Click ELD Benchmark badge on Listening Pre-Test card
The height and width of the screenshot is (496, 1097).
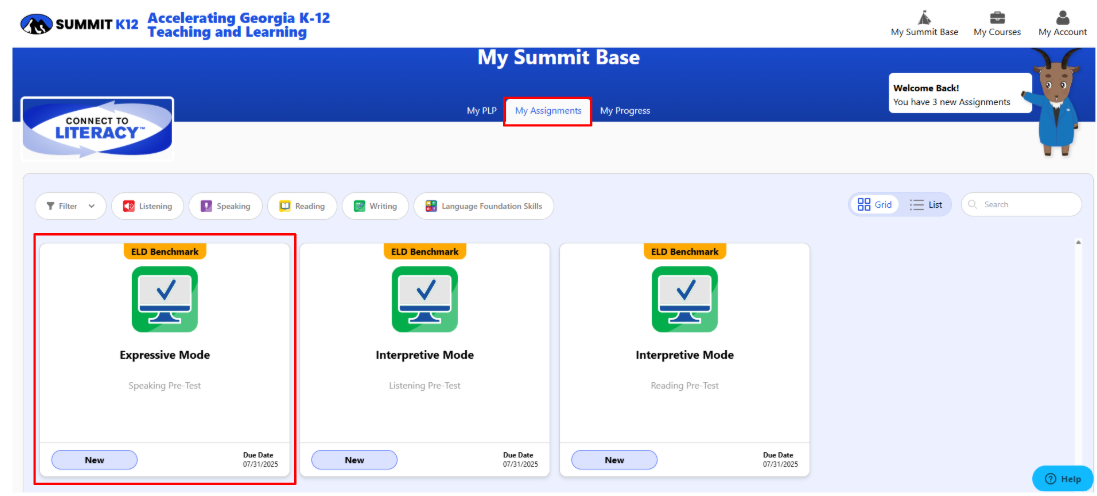click(x=425, y=252)
